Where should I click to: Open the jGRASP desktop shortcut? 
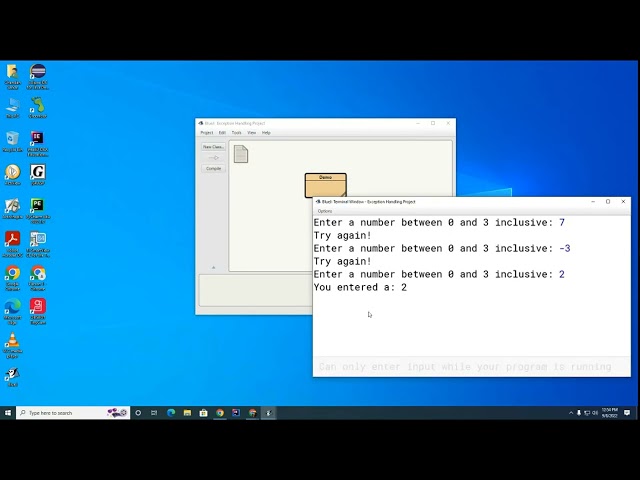(38, 175)
